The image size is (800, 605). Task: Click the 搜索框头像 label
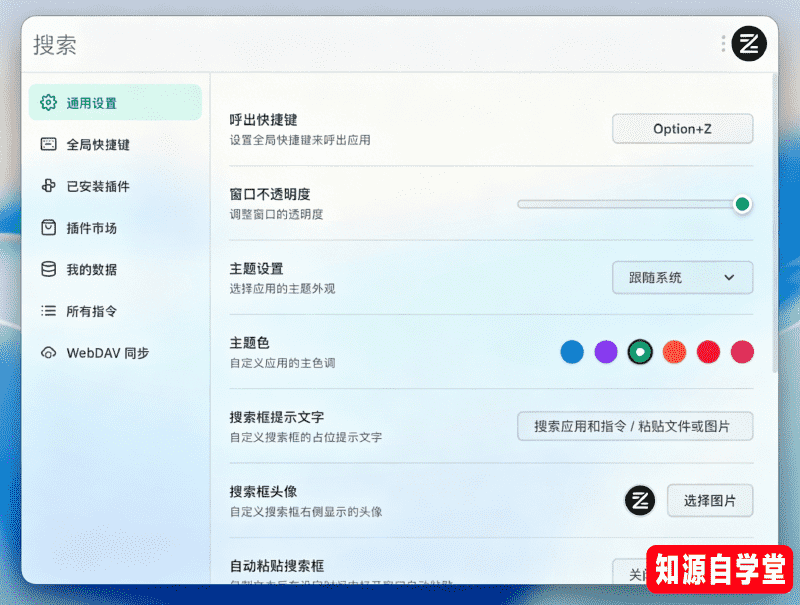coord(263,492)
